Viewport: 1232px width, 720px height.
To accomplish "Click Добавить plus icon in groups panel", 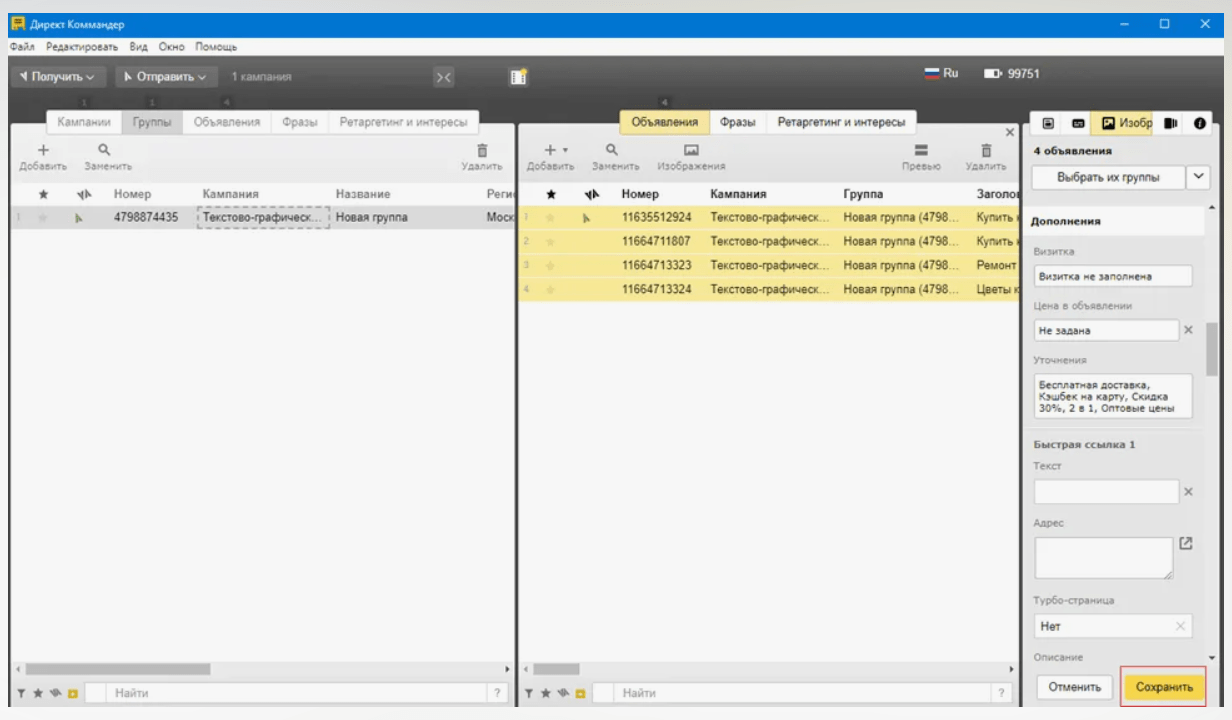I will [x=43, y=150].
